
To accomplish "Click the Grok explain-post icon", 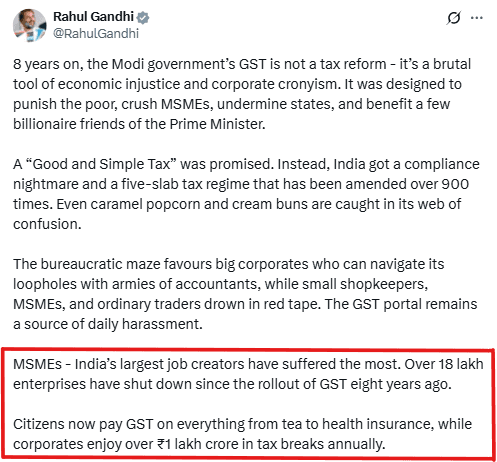I will 454,18.
